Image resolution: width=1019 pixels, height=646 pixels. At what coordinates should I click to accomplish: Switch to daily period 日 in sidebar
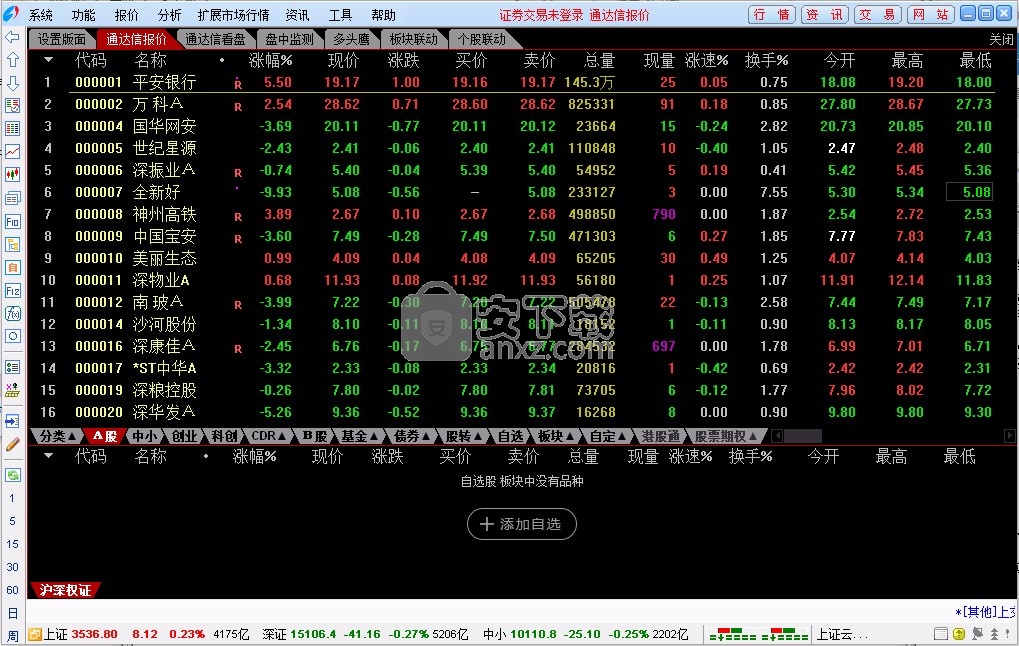coord(12,613)
